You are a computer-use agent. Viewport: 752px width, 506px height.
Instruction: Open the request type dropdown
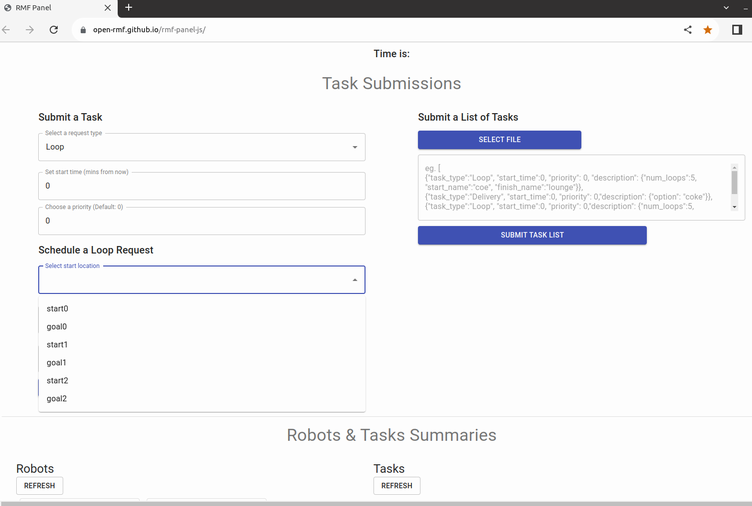(202, 147)
